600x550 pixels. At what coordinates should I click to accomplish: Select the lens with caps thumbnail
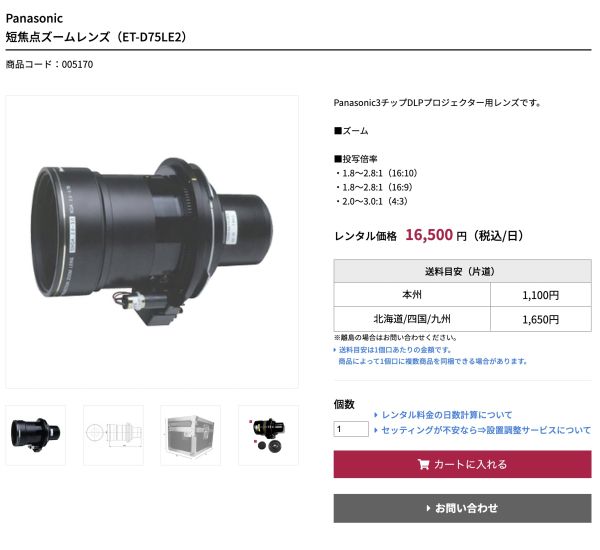pyautogui.click(x=268, y=435)
